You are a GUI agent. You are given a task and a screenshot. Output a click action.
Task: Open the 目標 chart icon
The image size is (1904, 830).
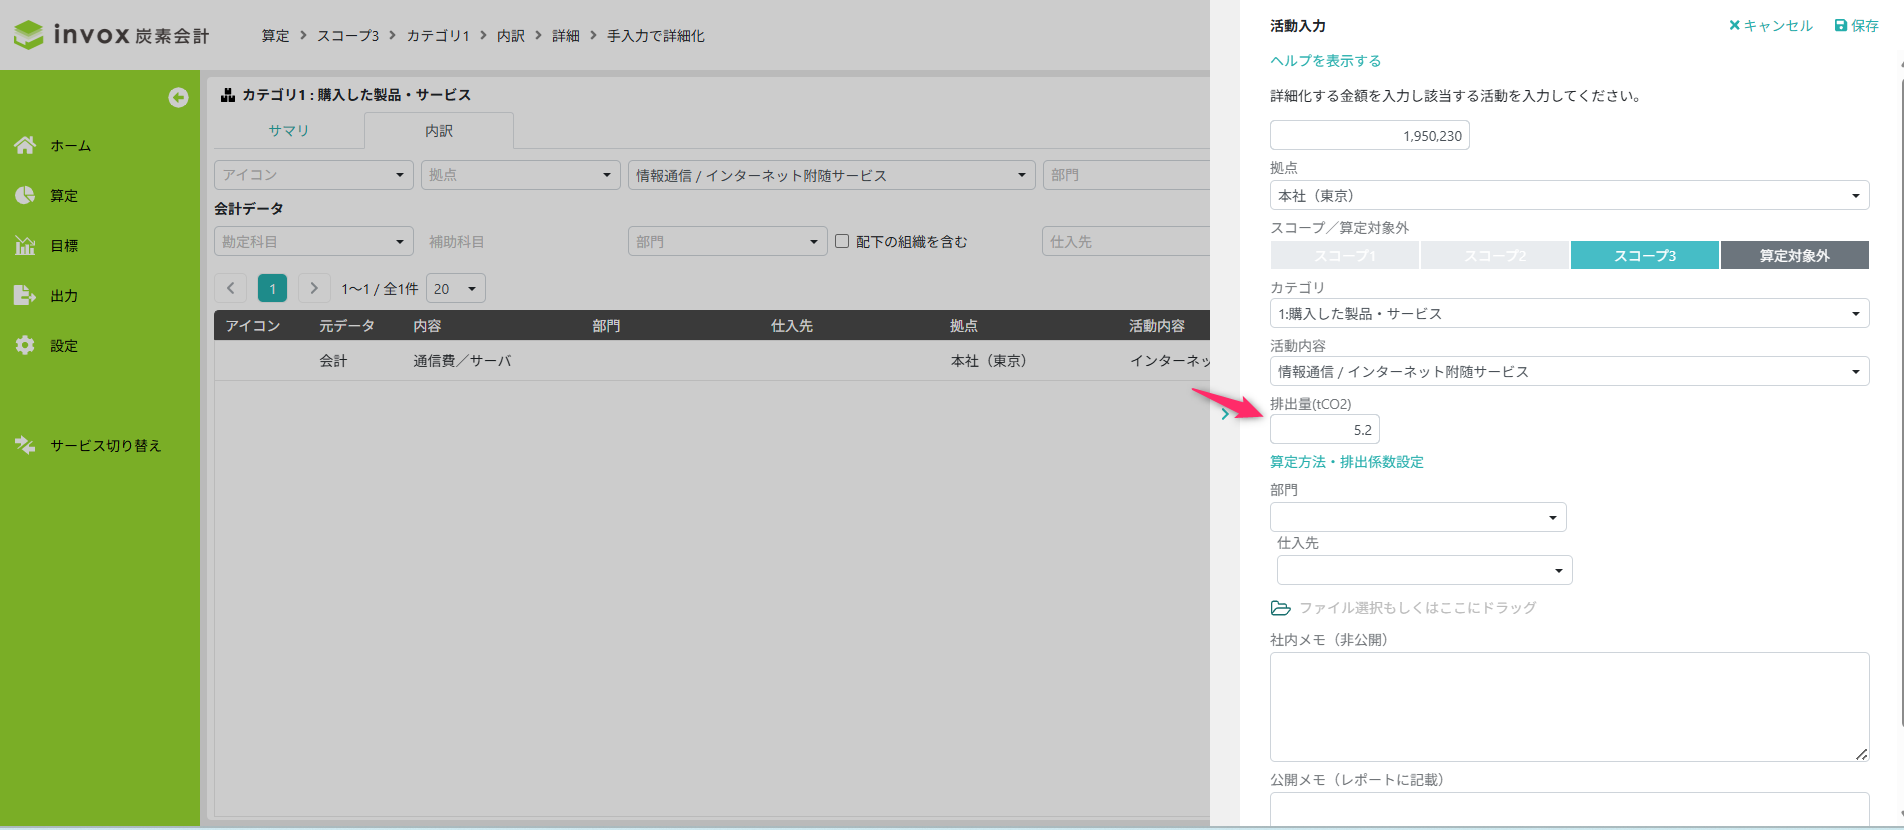tap(25, 245)
